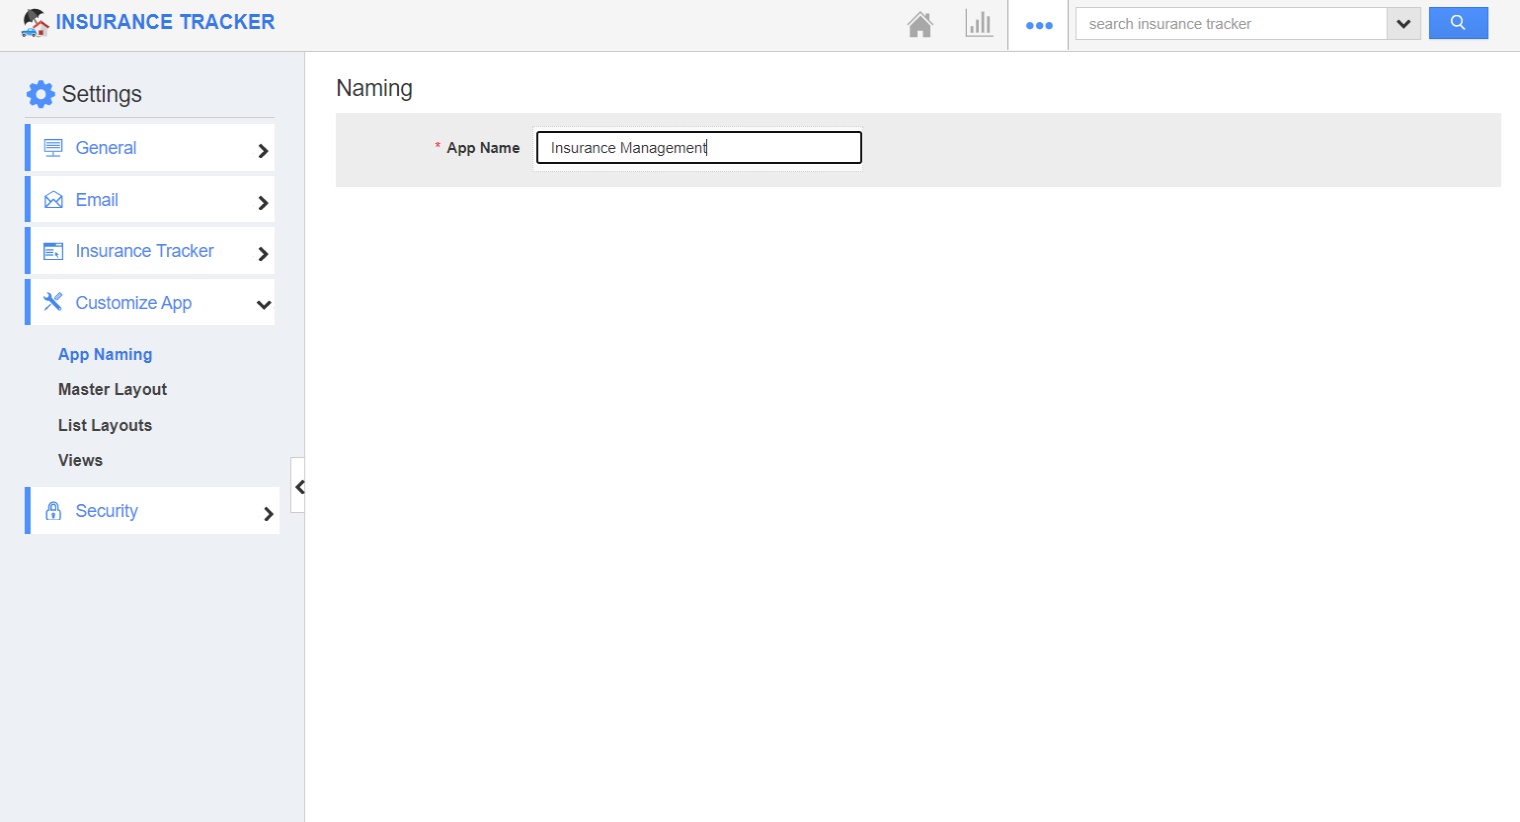This screenshot has height=822, width=1520.
Task: Click the App Name text field
Action: pyautogui.click(x=699, y=148)
